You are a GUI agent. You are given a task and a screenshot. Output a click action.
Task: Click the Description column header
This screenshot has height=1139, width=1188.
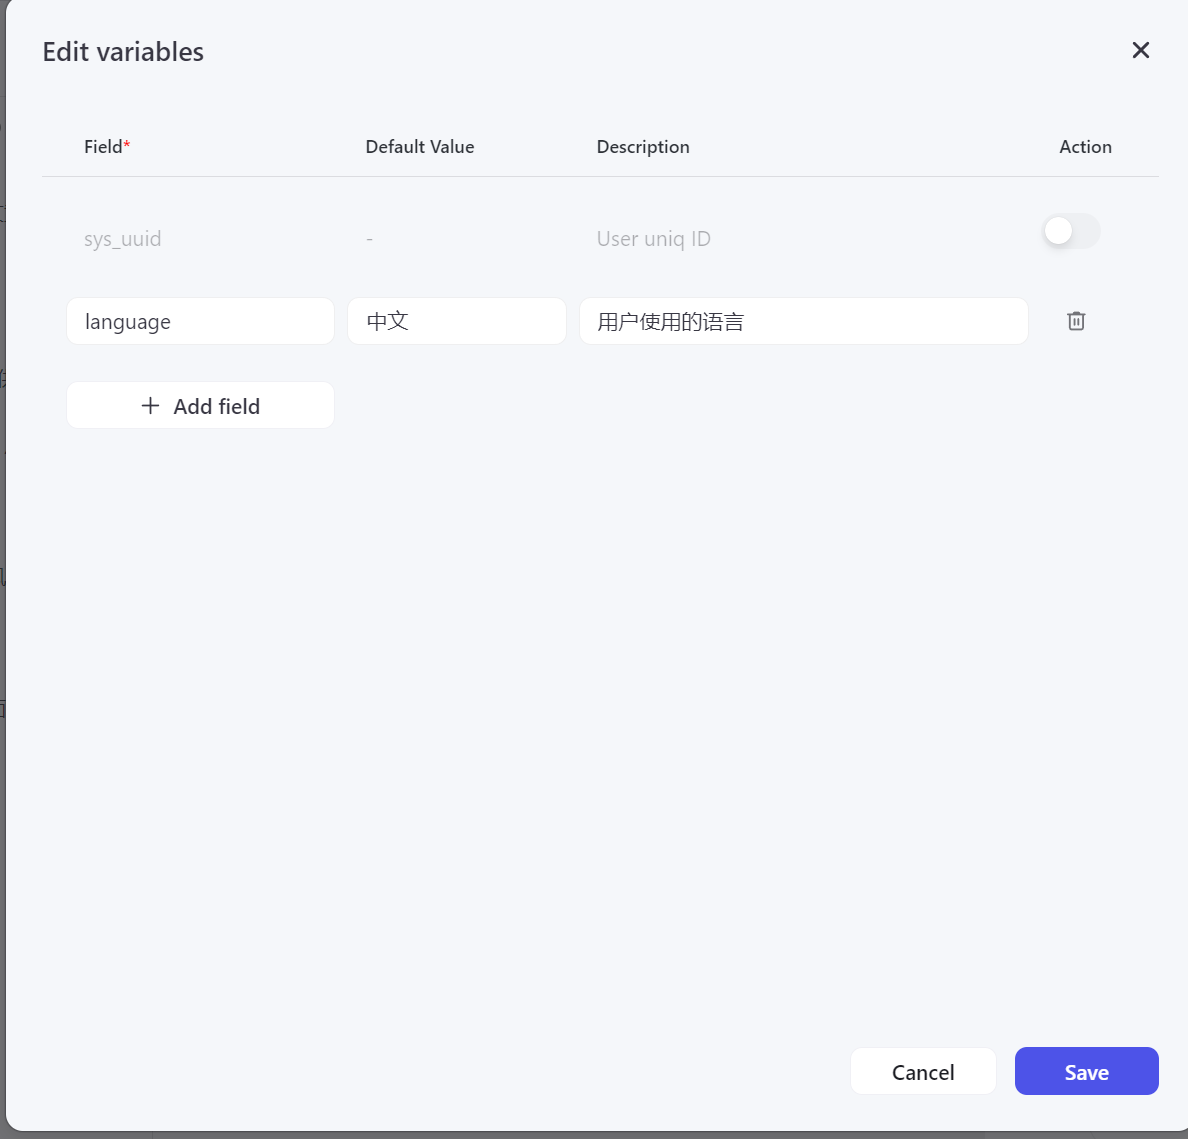[x=642, y=147]
